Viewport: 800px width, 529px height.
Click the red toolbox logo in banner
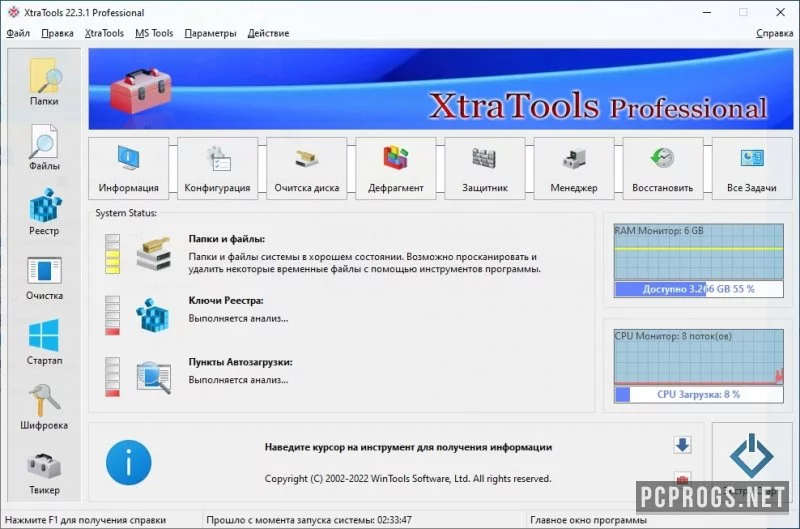point(141,91)
